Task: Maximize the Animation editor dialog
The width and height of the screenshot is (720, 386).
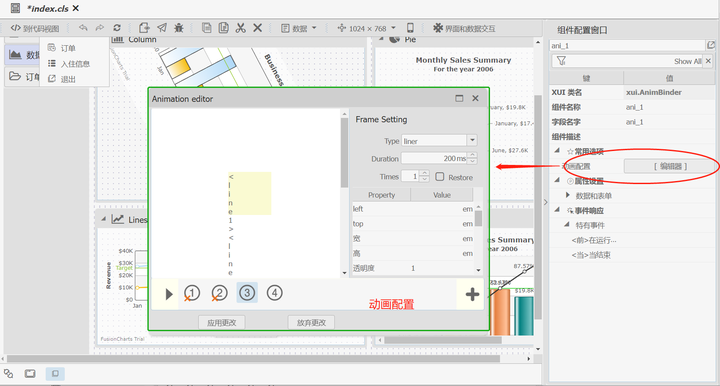Action: 459,98
